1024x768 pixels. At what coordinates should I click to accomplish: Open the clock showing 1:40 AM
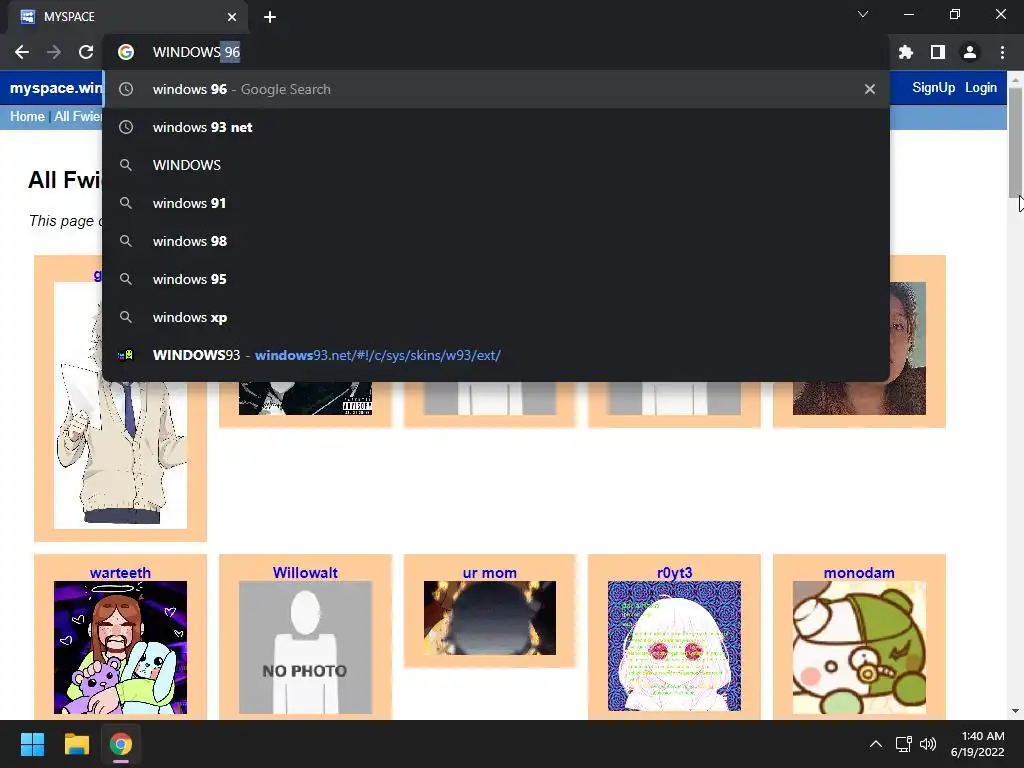pos(978,744)
